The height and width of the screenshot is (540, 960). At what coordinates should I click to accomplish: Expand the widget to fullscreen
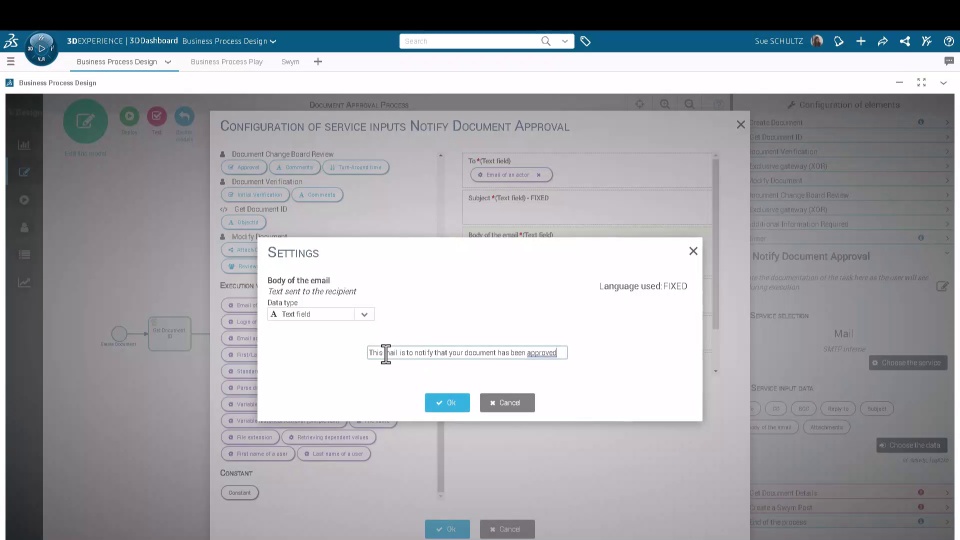point(921,82)
